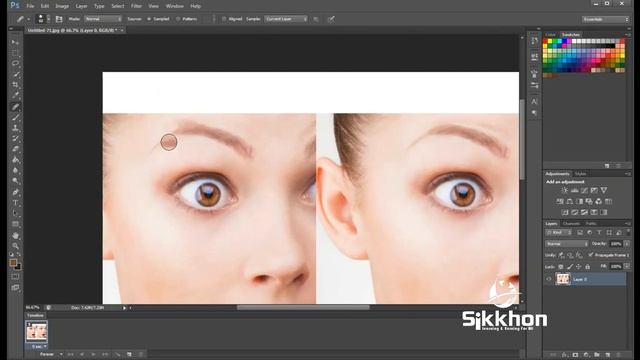Image resolution: width=640 pixels, height=360 pixels.
Task: Select the Eraser tool
Action: (15, 149)
